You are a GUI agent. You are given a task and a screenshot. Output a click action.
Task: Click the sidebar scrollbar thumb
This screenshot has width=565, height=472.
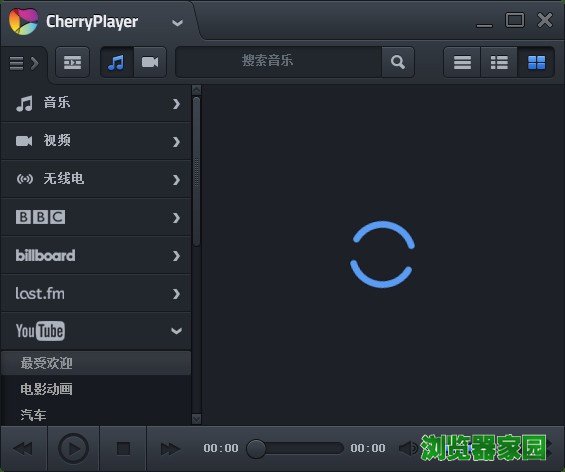pyautogui.click(x=196, y=172)
